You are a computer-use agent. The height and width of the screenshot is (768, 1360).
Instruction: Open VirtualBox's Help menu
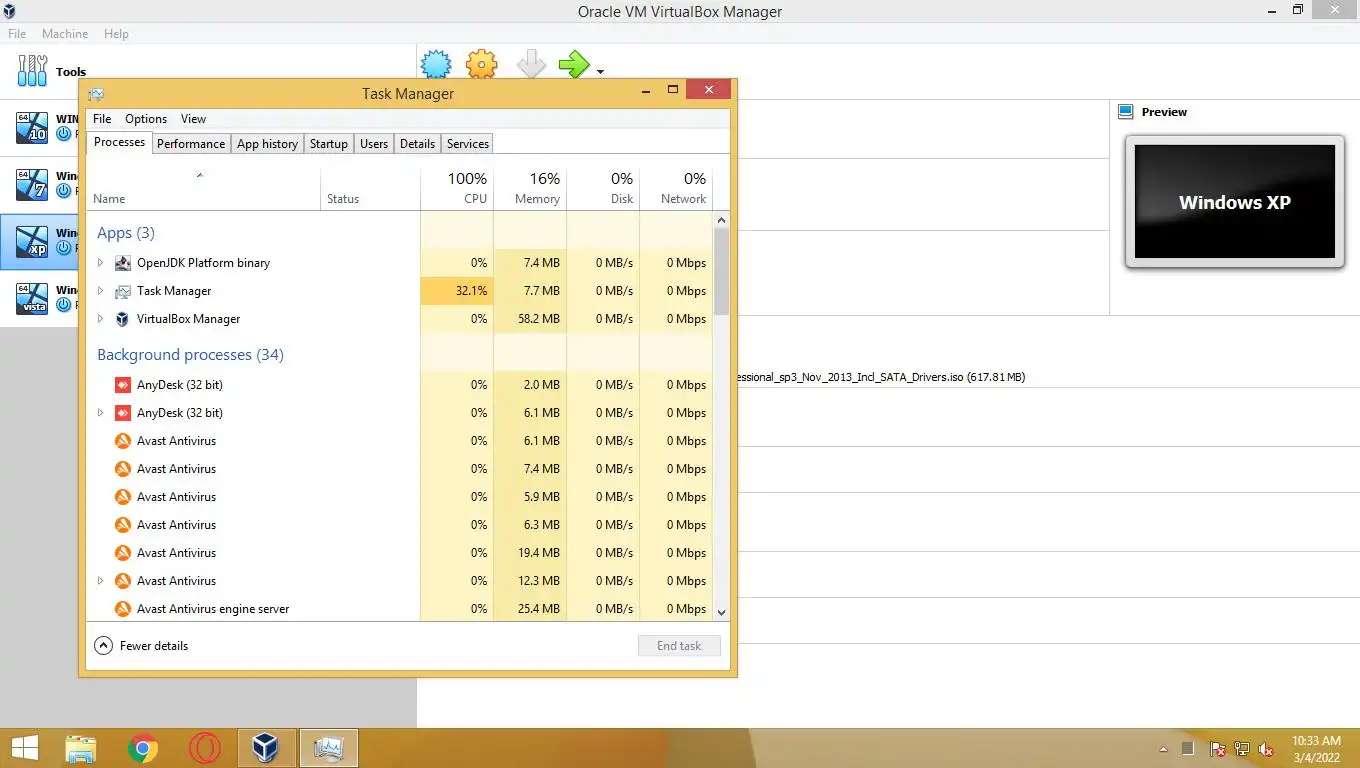116,33
